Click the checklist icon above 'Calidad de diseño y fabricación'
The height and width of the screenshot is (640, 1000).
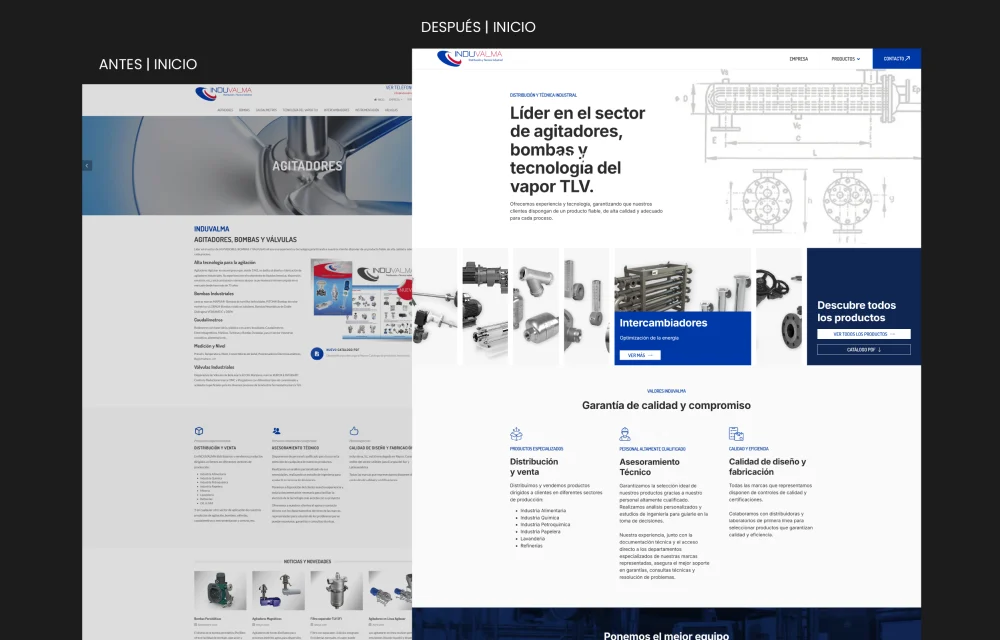(736, 434)
